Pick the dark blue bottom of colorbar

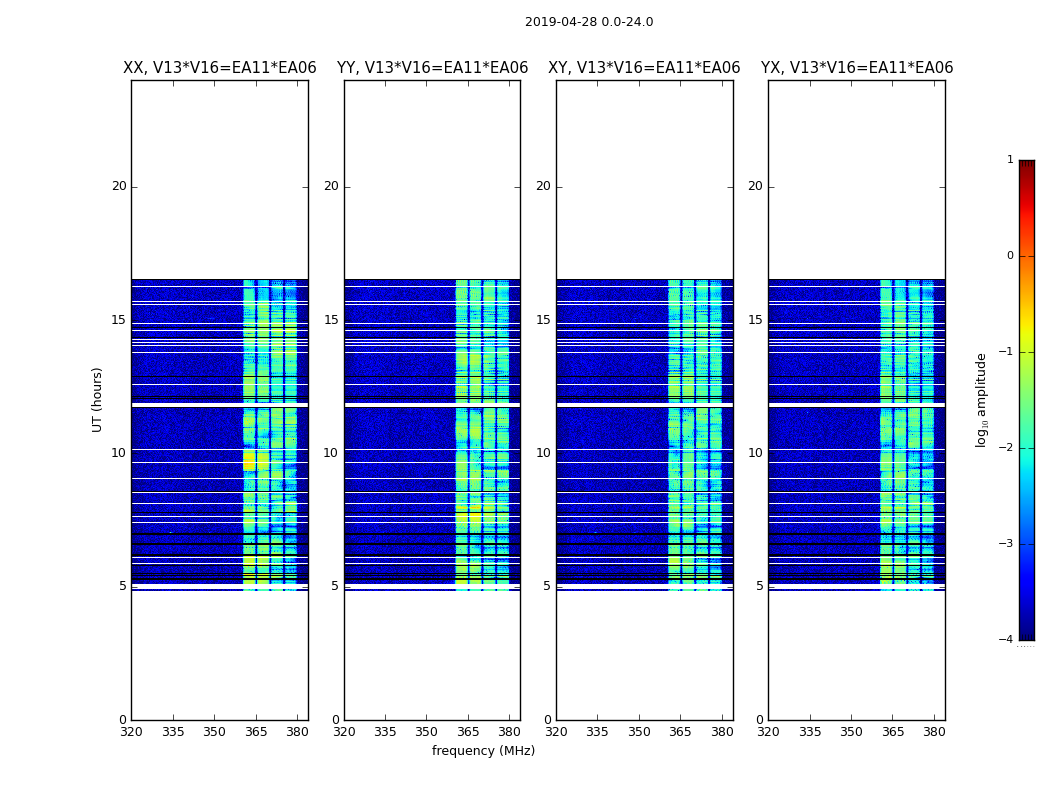coord(1026,634)
